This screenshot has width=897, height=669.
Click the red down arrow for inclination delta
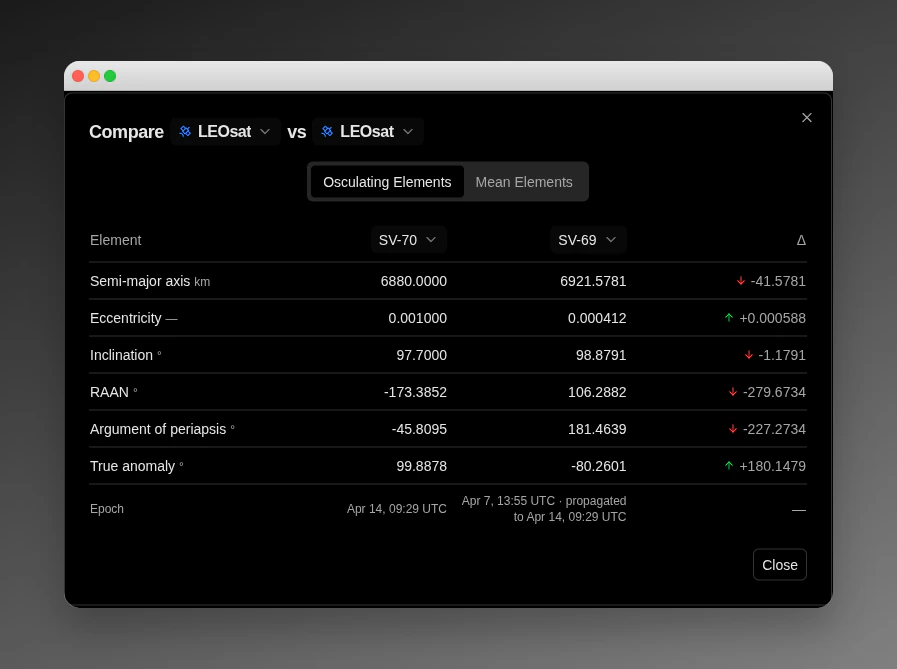pos(749,355)
